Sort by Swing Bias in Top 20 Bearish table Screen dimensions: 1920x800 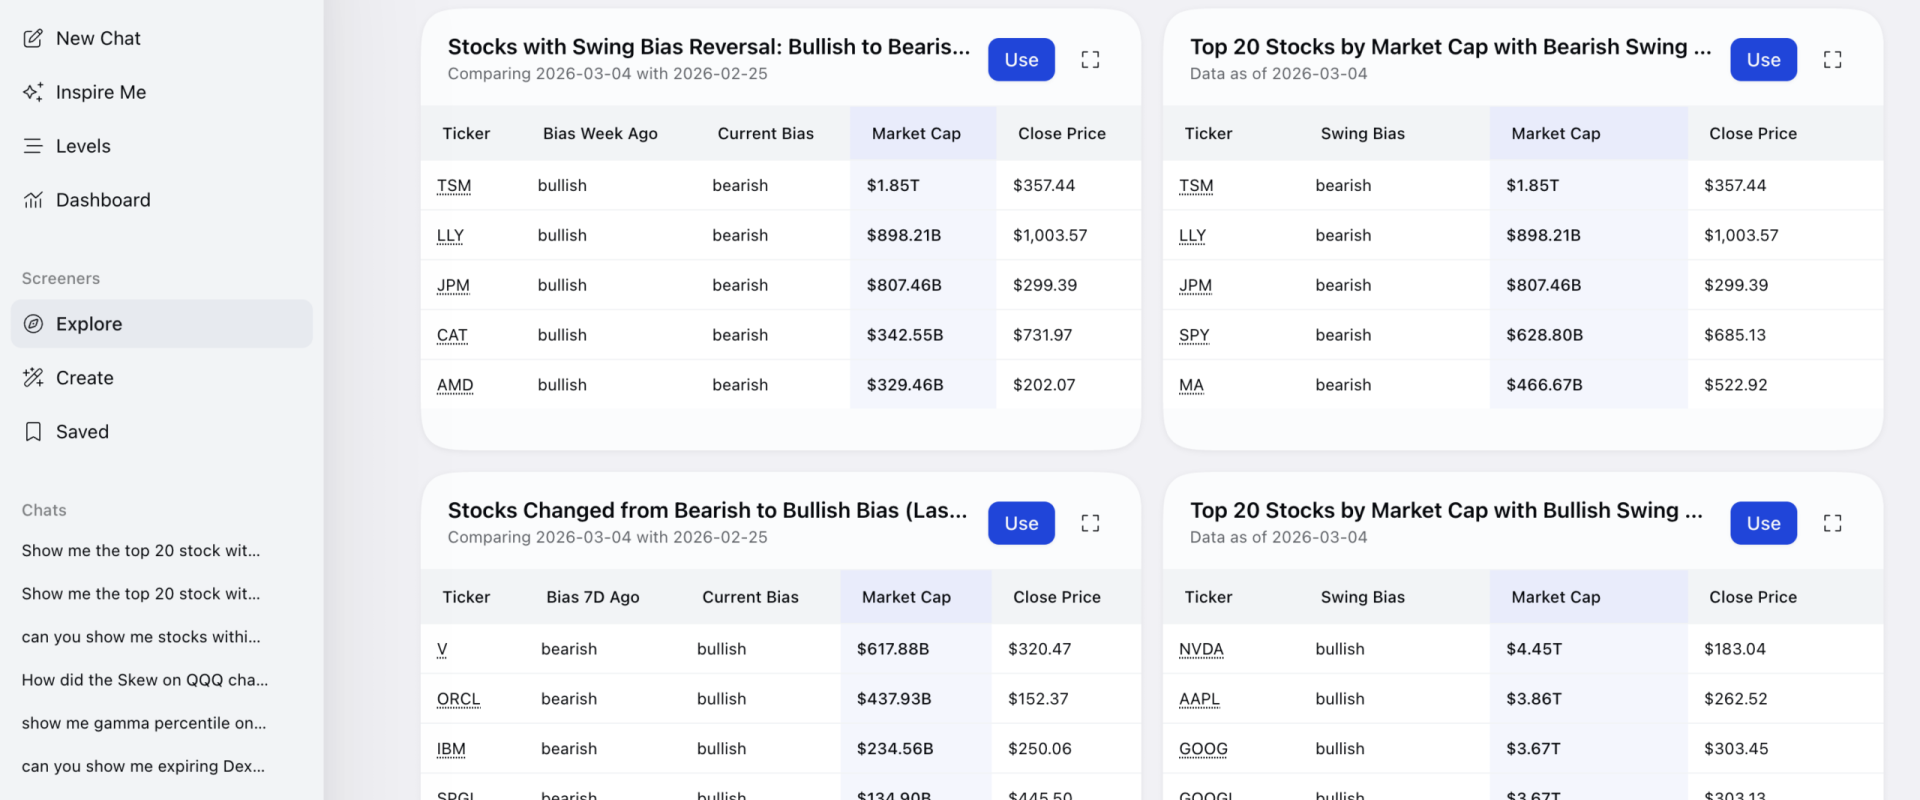coord(1362,134)
